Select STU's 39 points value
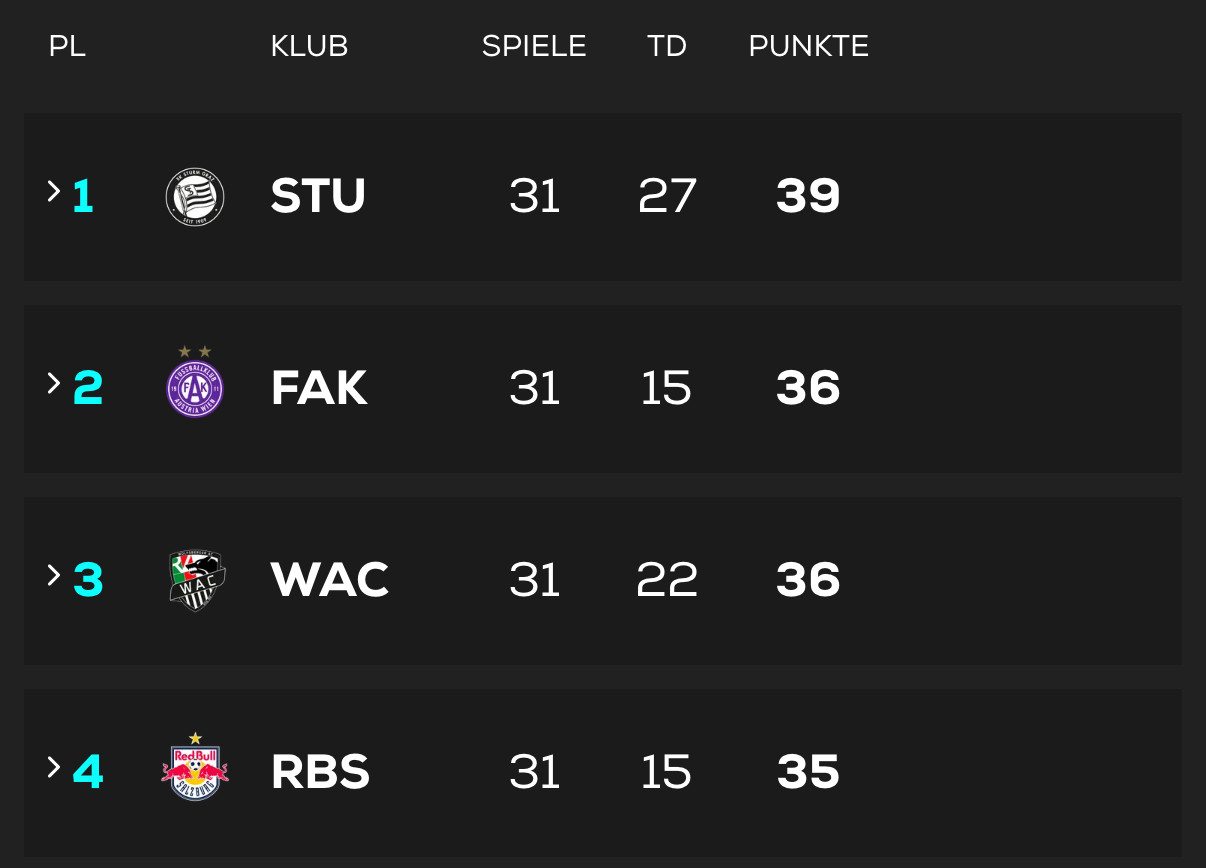 (x=808, y=196)
